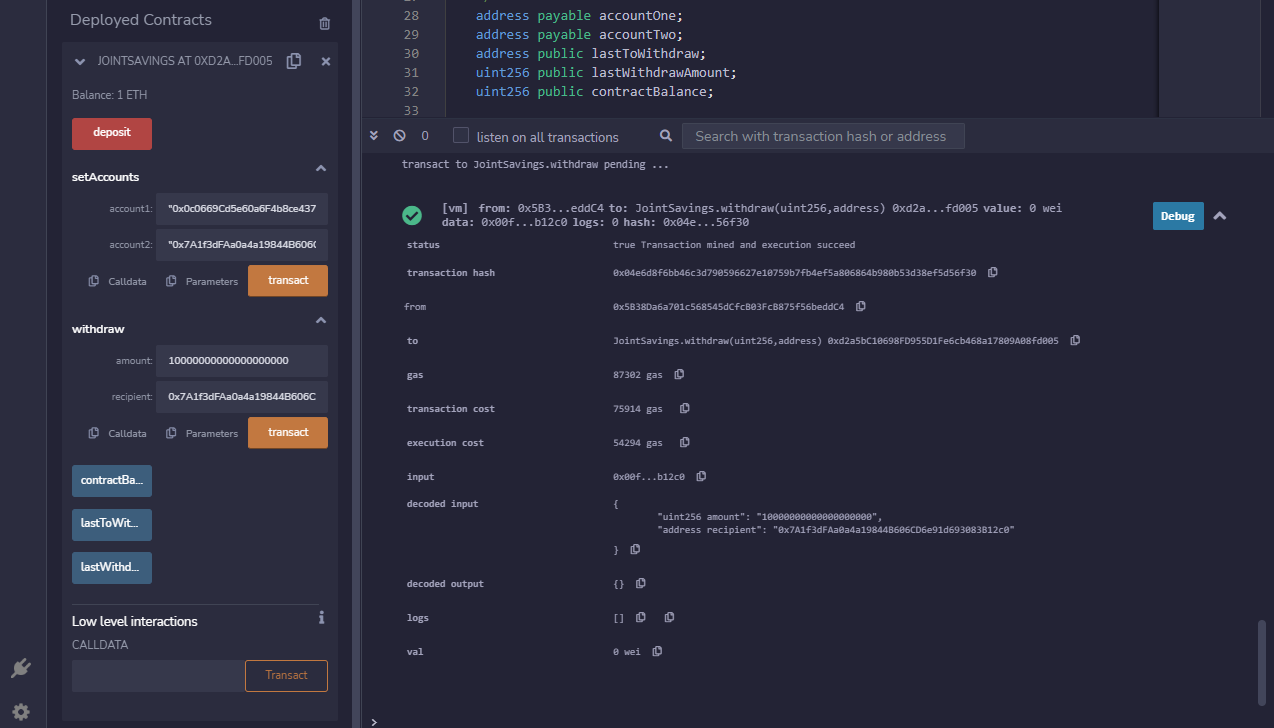Copy the logs value first icon
Image resolution: width=1274 pixels, height=728 pixels.
(641, 617)
